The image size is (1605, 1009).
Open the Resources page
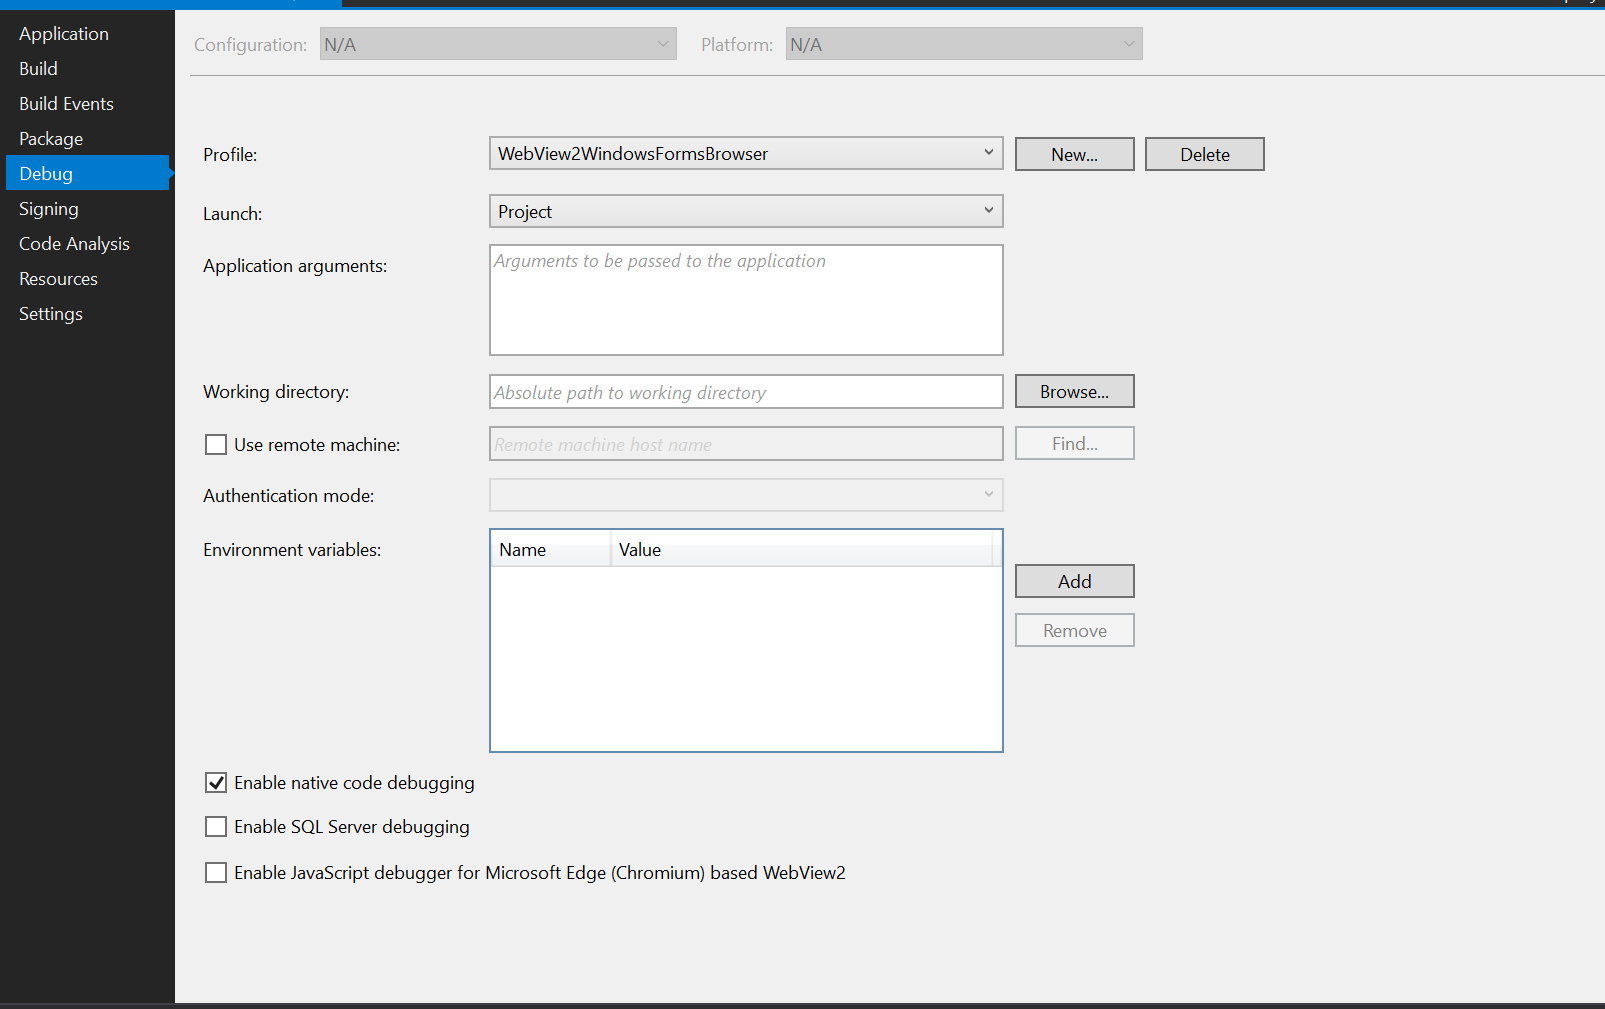(58, 278)
